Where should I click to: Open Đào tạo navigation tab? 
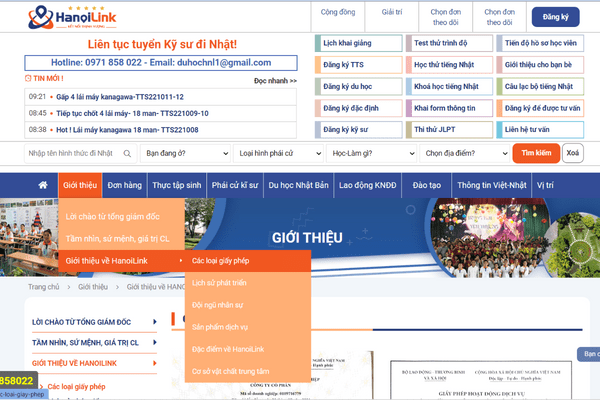[x=427, y=185]
